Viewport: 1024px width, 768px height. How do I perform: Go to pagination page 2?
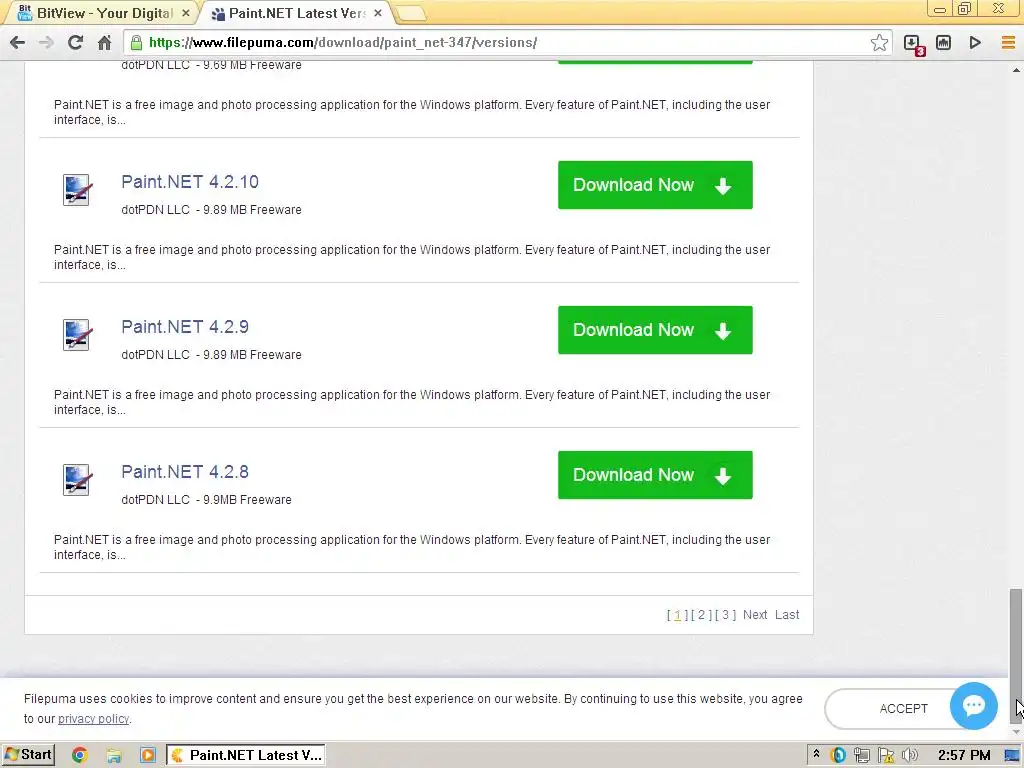click(x=701, y=615)
